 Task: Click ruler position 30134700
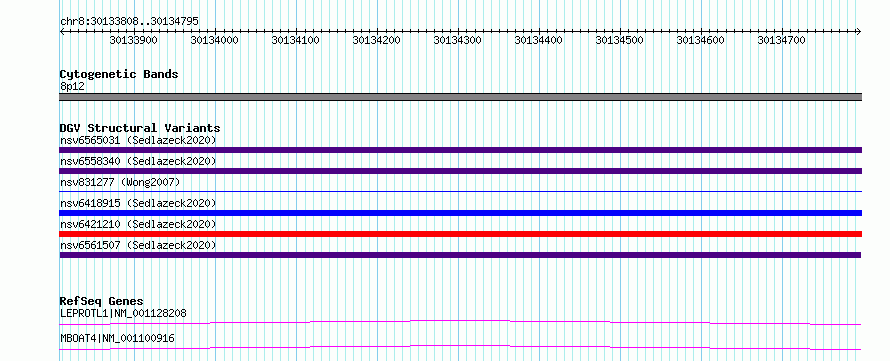click(x=782, y=40)
